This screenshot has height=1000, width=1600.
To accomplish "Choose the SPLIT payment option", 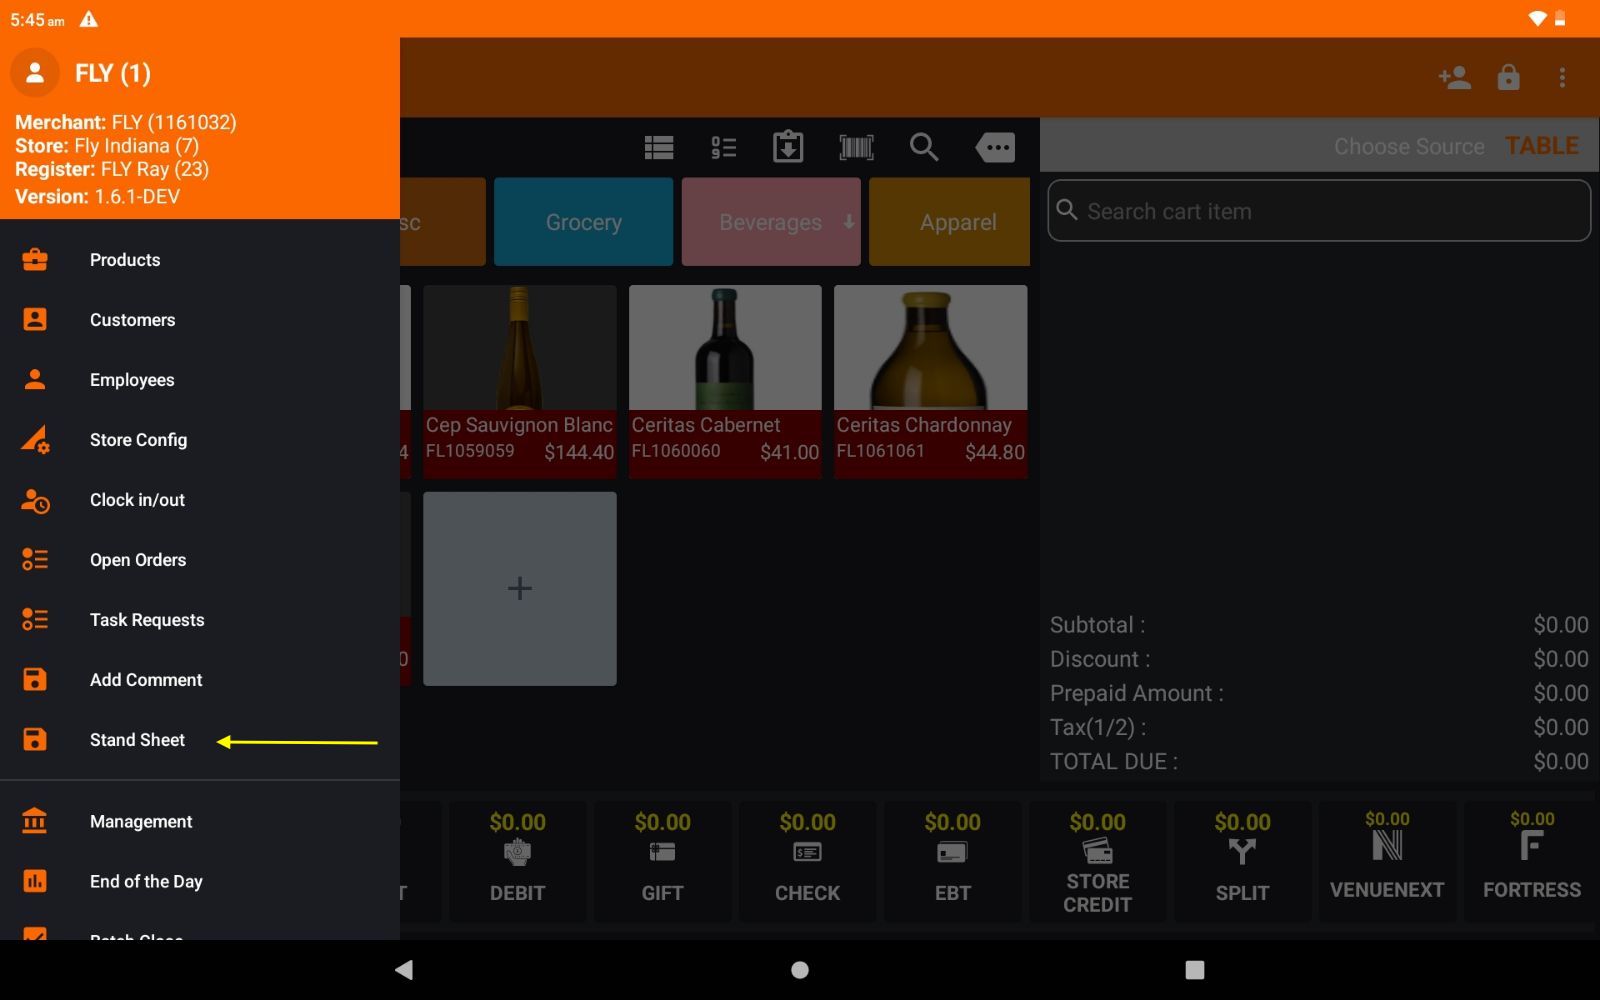I will (1242, 861).
